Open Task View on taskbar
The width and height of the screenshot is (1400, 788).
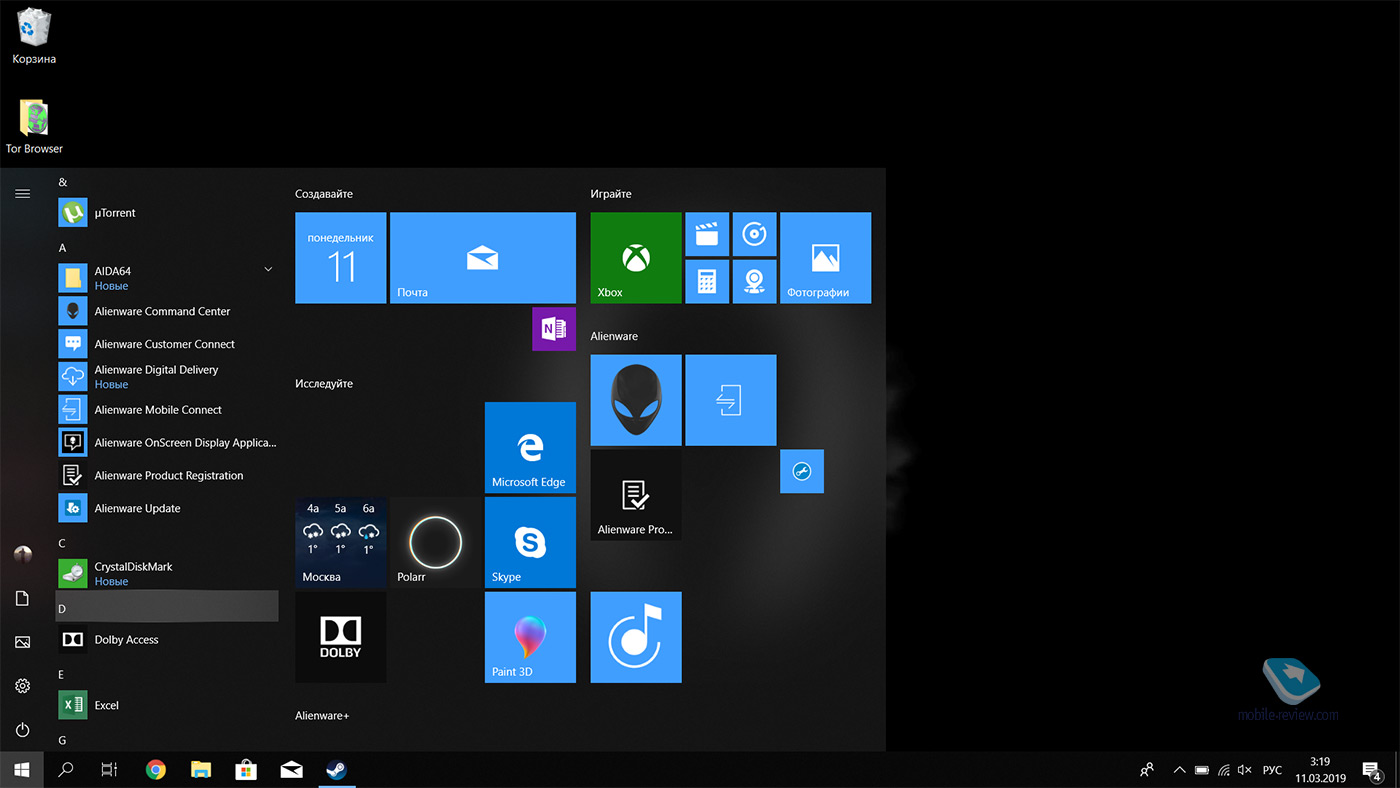tap(110, 770)
